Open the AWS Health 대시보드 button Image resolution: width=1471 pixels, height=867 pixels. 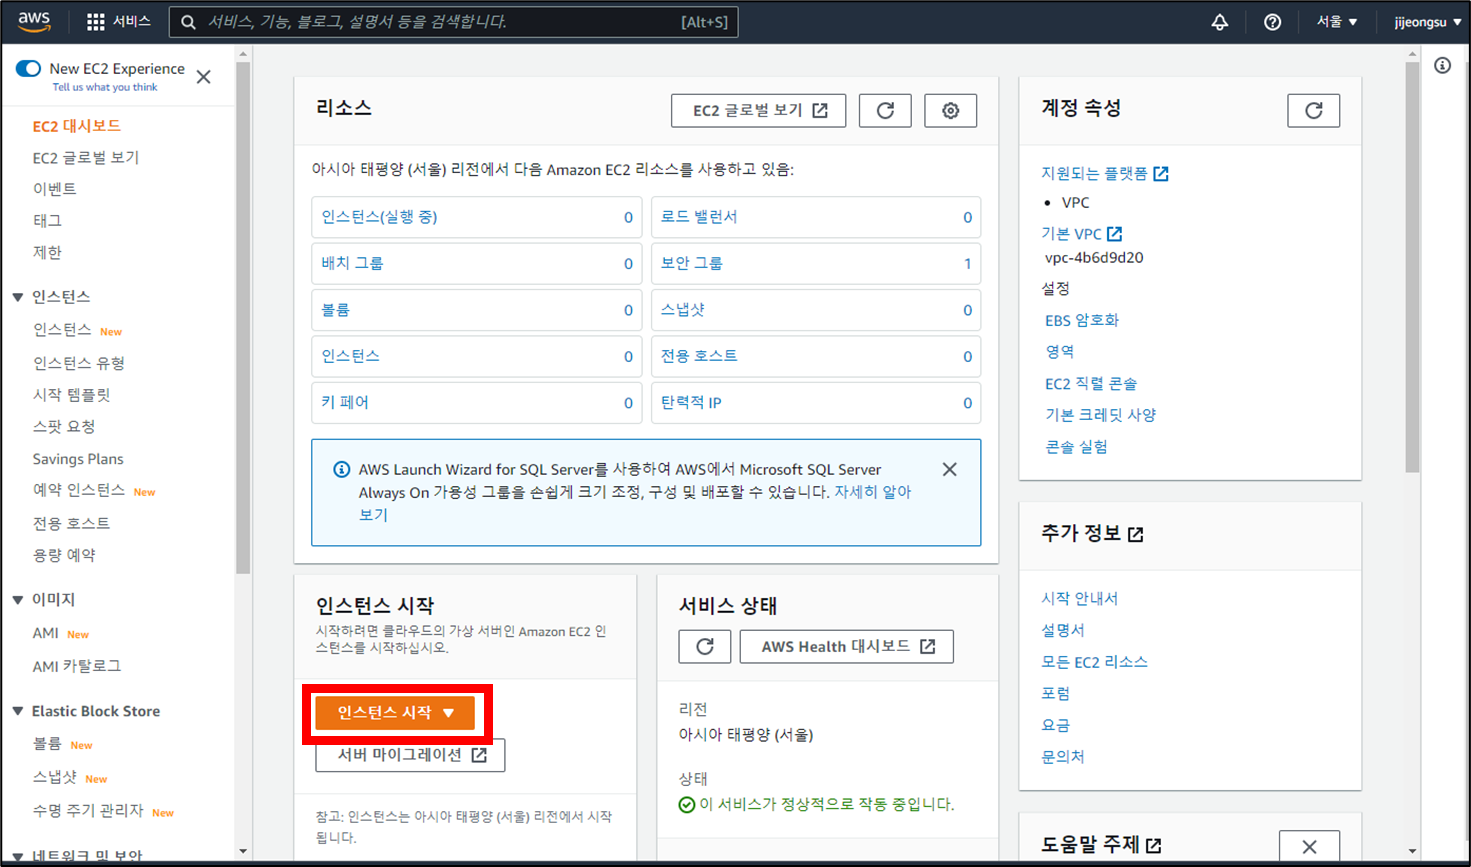click(x=846, y=647)
